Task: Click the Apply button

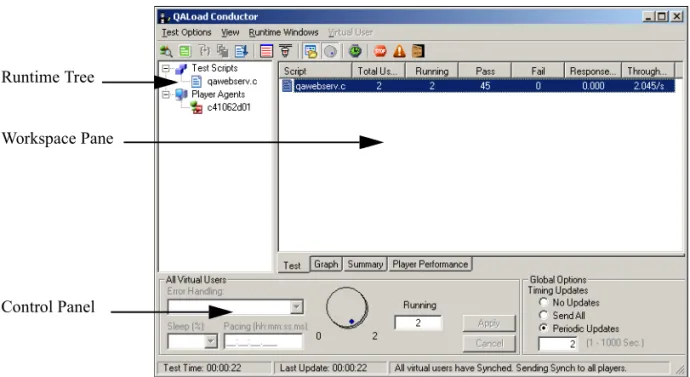Action: click(489, 323)
